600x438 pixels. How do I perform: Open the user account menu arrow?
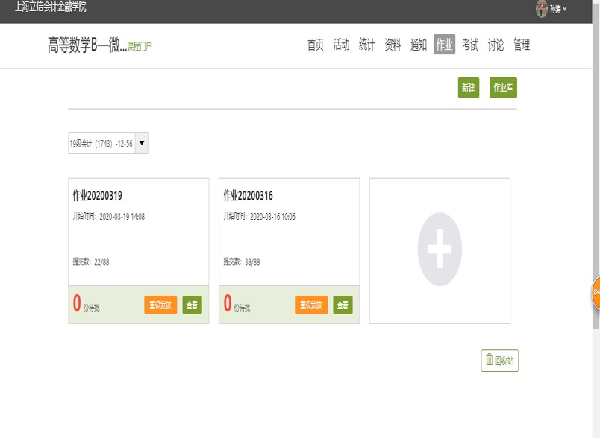(x=565, y=9)
